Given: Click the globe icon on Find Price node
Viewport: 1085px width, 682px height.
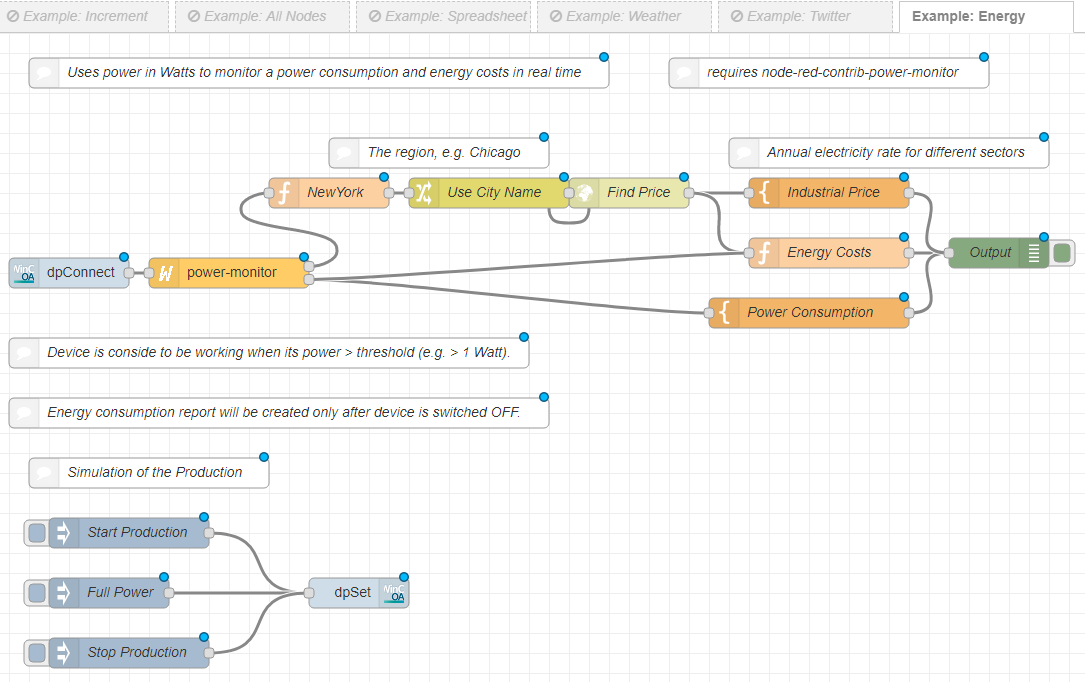Looking at the screenshot, I should 584,192.
